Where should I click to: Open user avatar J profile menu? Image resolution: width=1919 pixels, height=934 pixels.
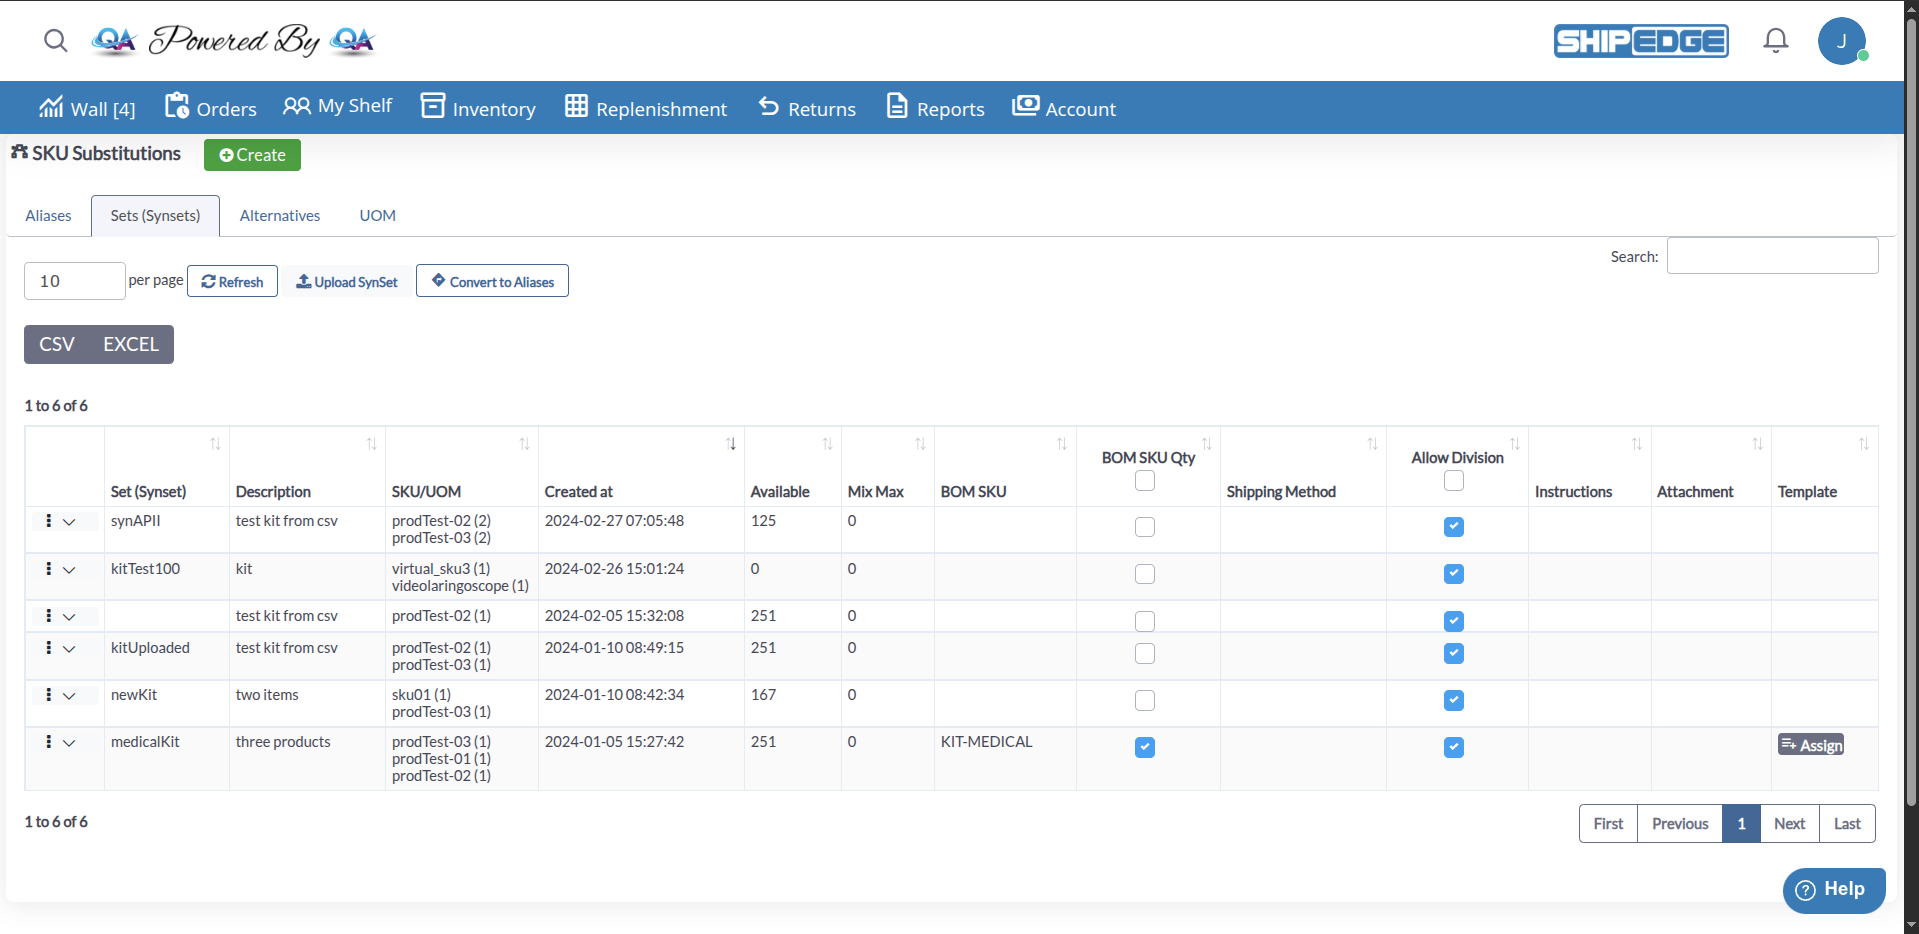pyautogui.click(x=1841, y=41)
